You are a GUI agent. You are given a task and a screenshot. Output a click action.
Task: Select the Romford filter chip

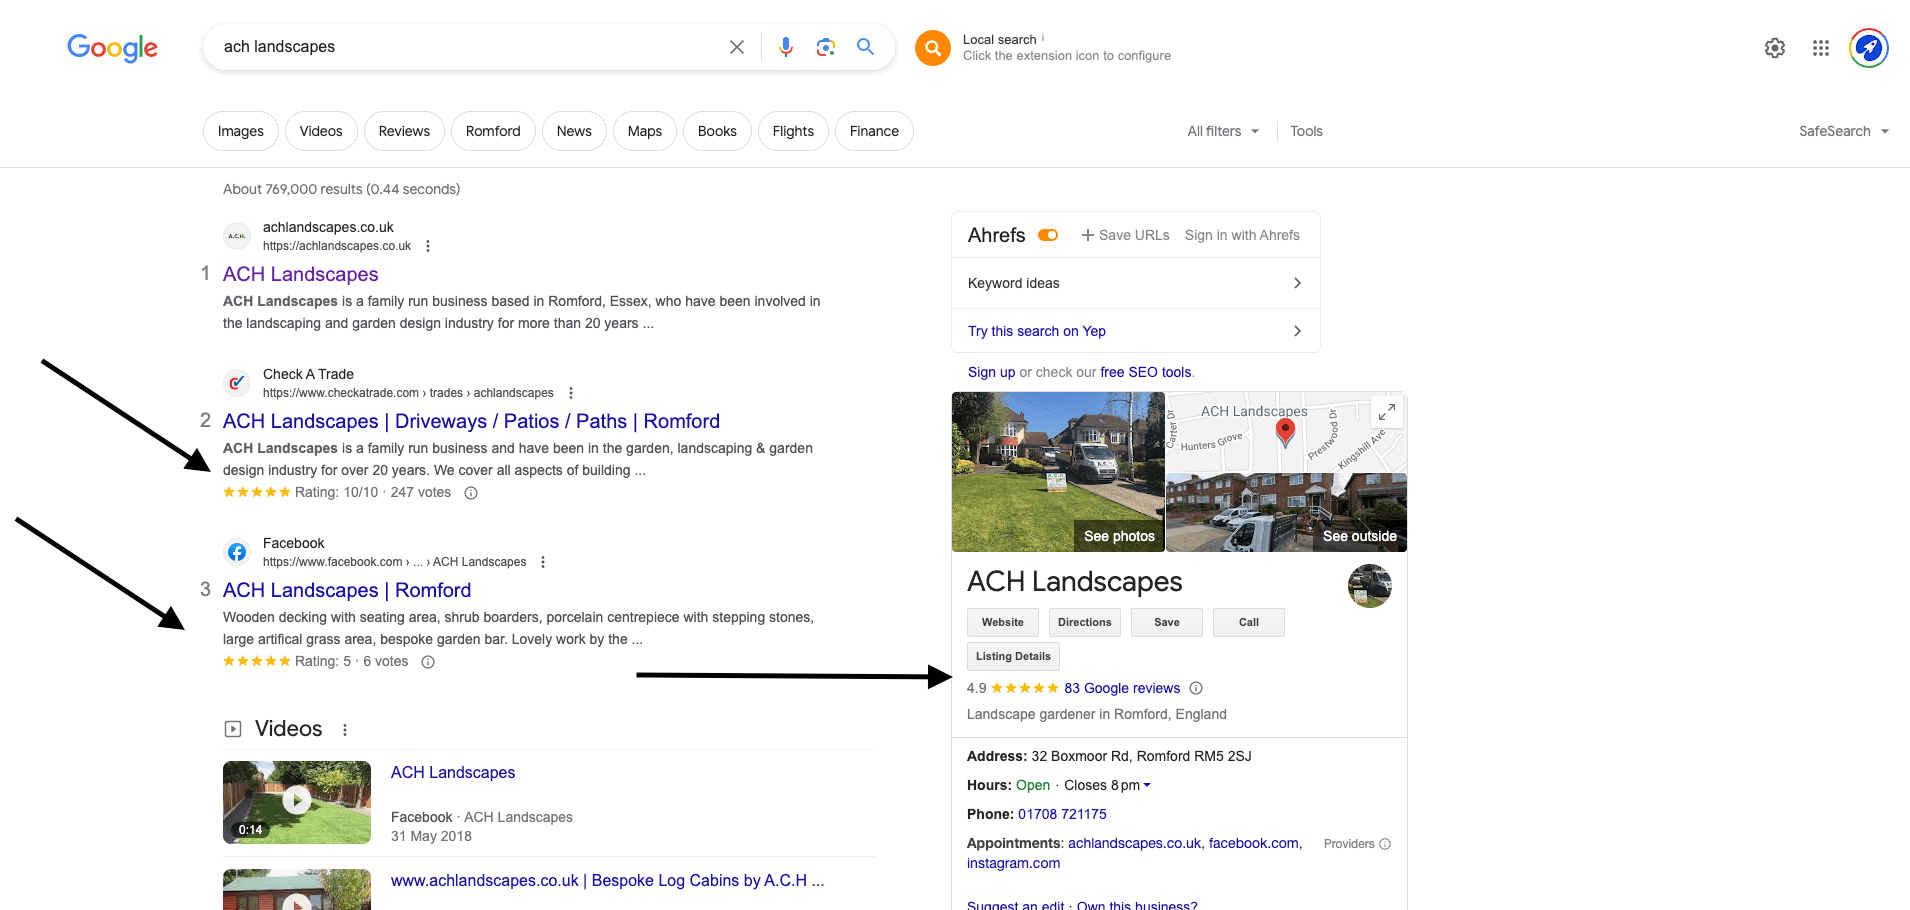coord(493,131)
